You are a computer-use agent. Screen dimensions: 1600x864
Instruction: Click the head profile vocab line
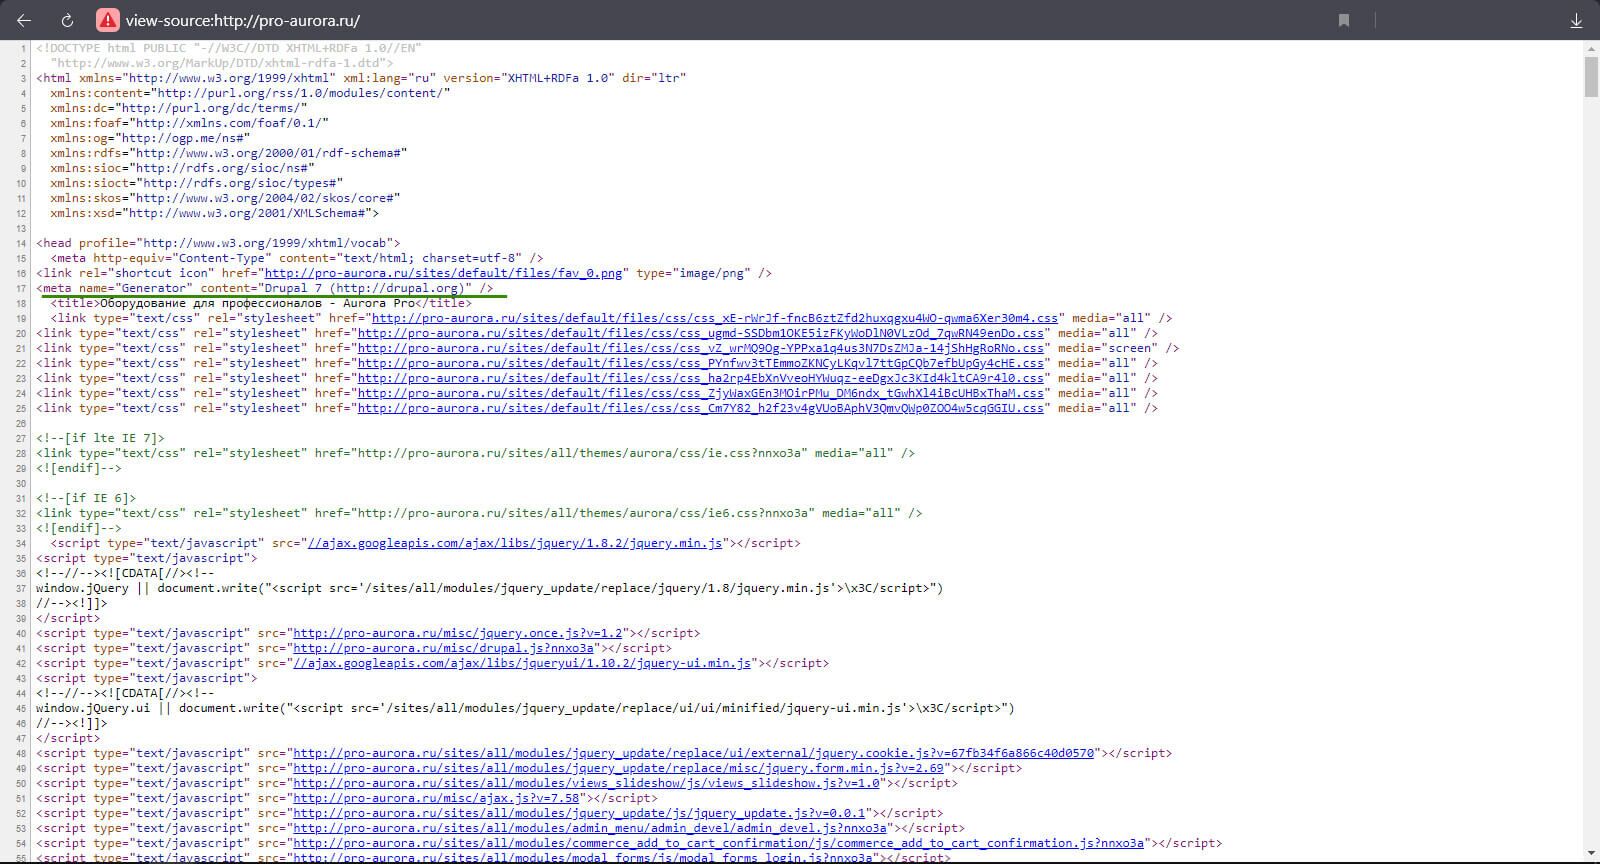(x=218, y=243)
